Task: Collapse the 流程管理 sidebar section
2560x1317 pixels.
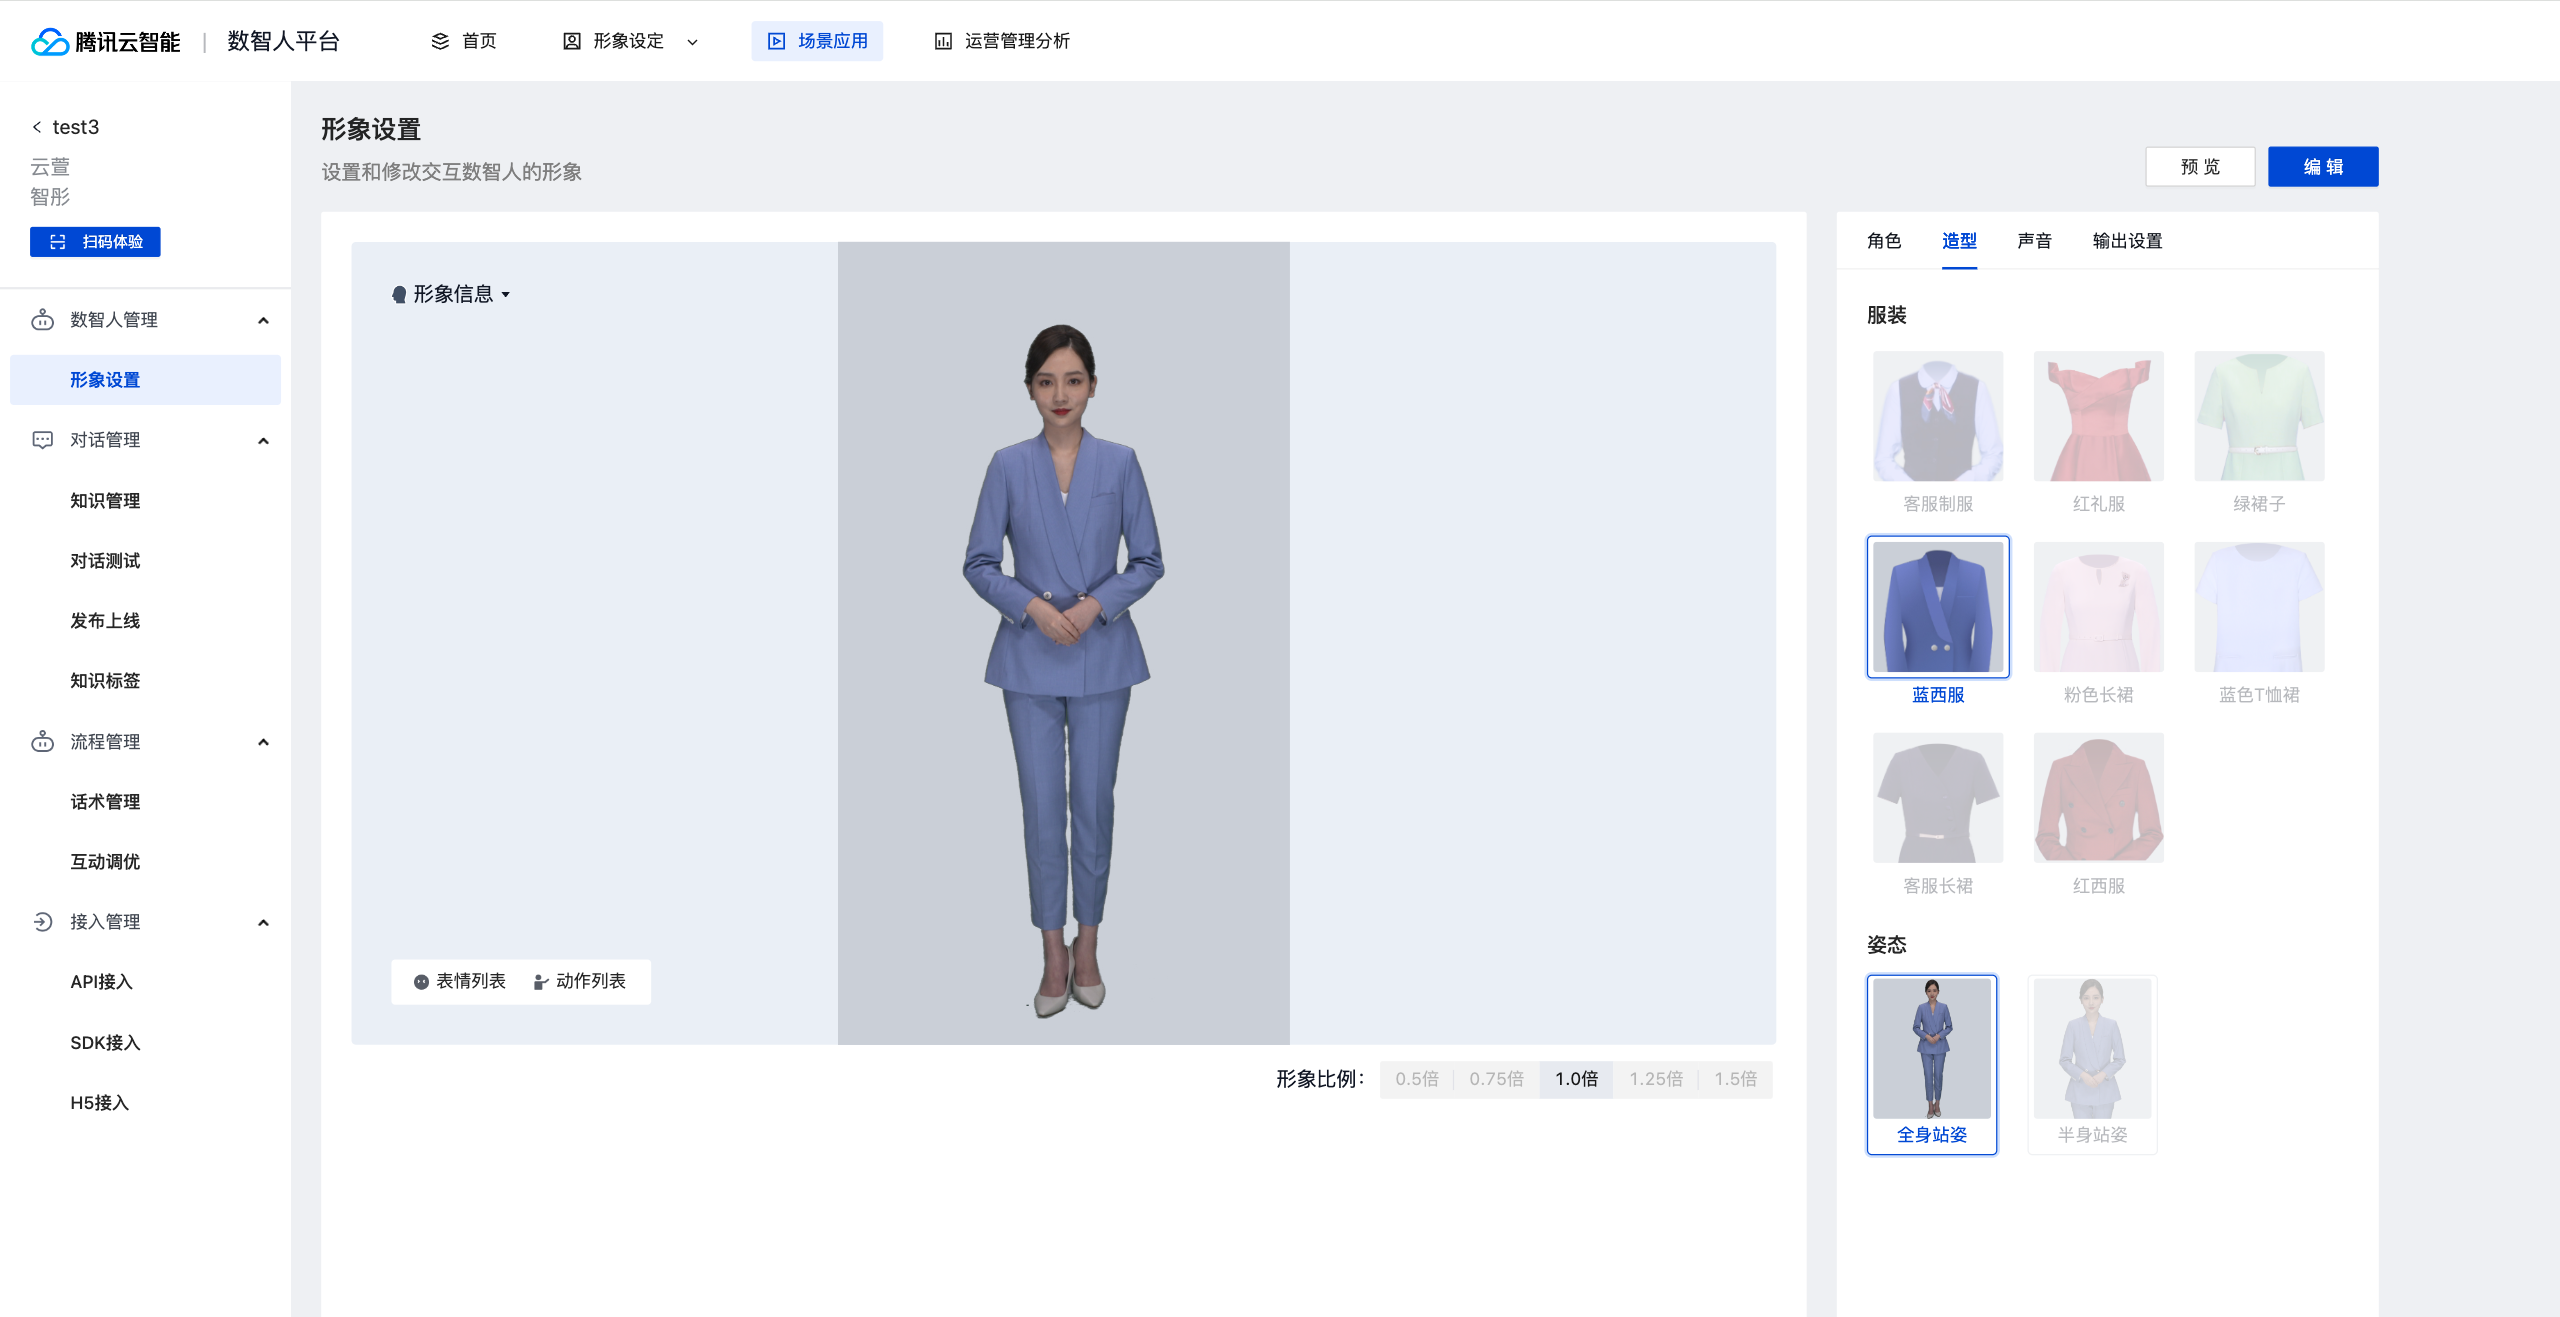Action: (x=263, y=742)
